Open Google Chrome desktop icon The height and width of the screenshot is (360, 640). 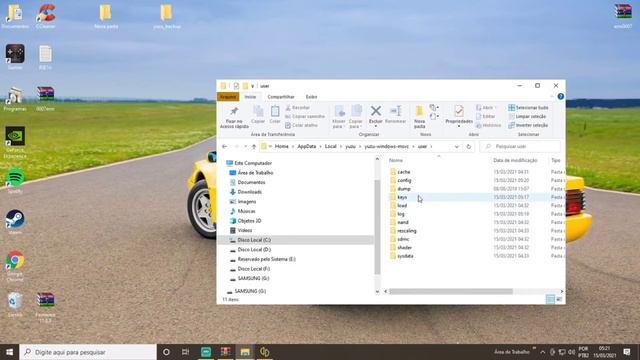[15, 266]
